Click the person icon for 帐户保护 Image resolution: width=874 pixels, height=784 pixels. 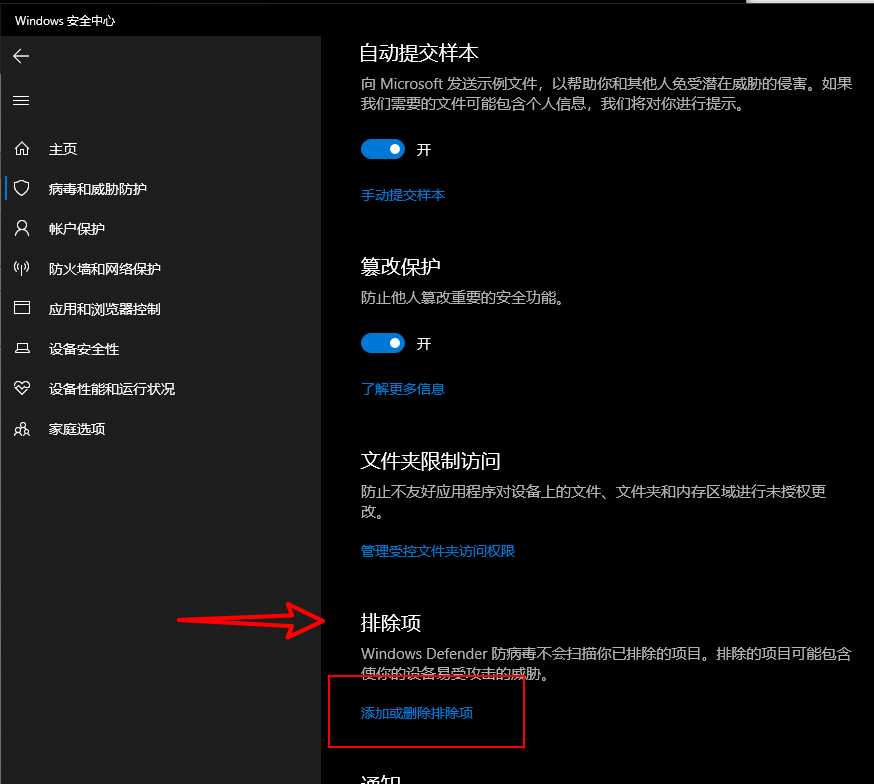[22, 228]
